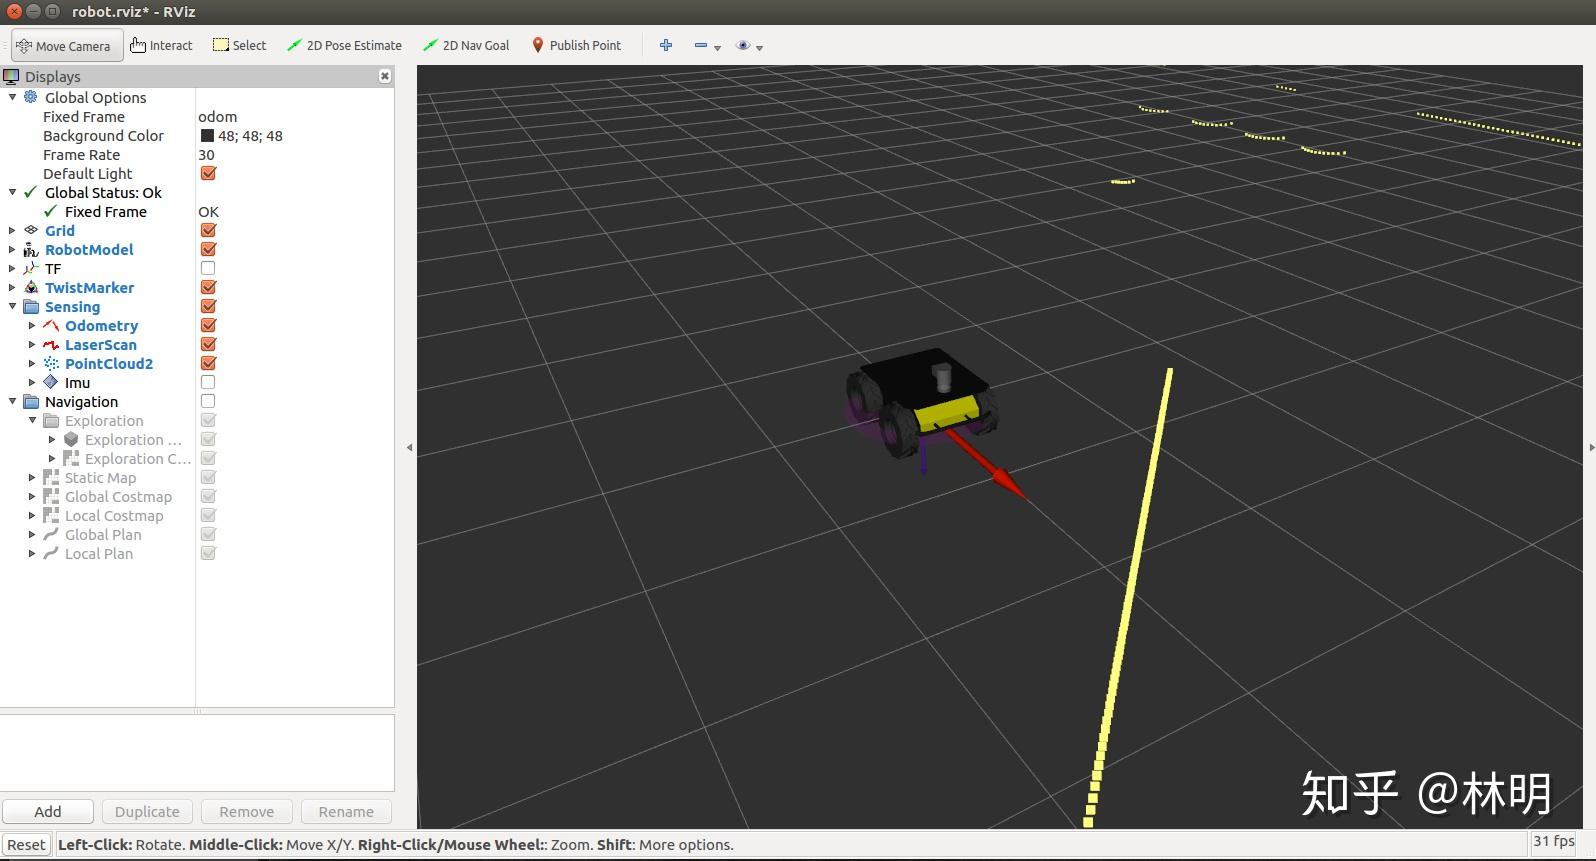1596x861 pixels.
Task: Click the Global Costmap icon
Action: point(51,496)
